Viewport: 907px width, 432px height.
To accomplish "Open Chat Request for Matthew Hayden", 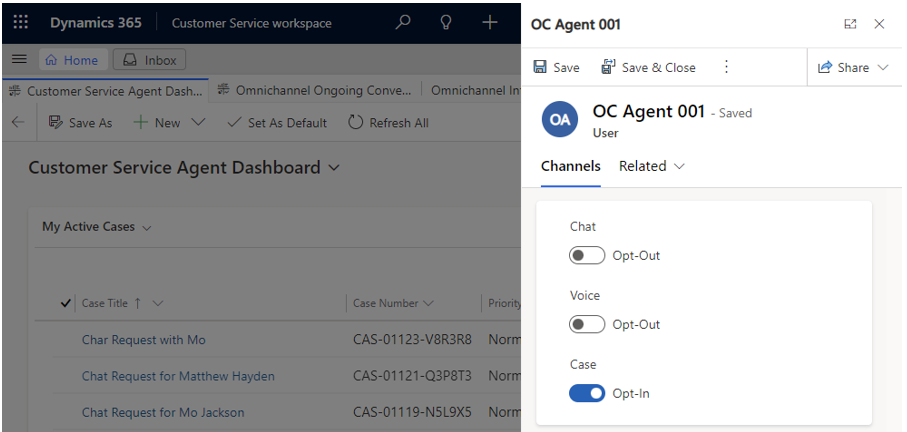I will click(x=178, y=376).
